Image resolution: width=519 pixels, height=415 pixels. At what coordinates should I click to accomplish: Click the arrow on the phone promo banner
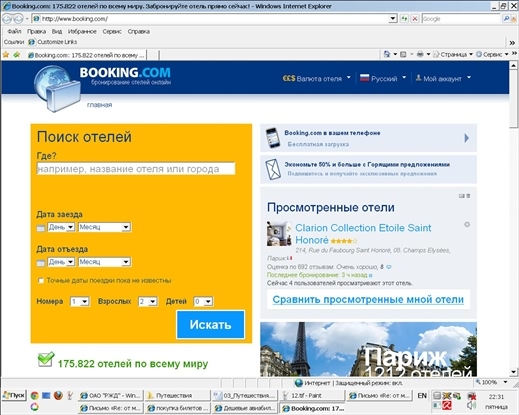(467, 138)
